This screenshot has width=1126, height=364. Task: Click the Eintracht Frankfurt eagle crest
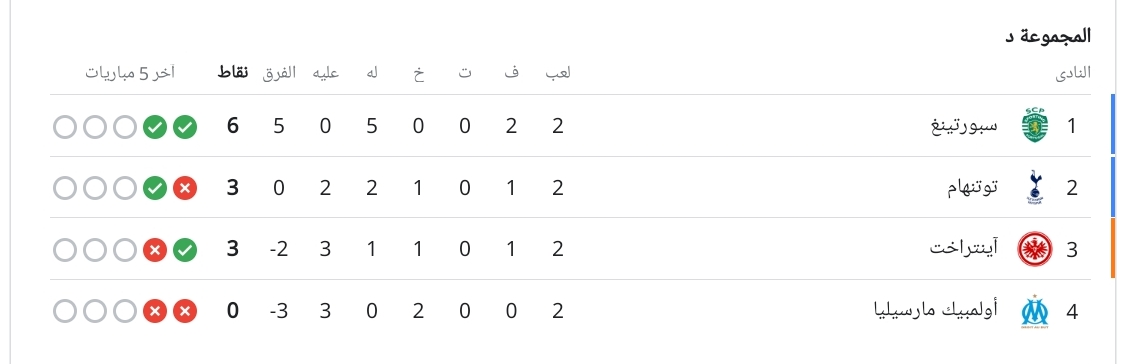1035,250
